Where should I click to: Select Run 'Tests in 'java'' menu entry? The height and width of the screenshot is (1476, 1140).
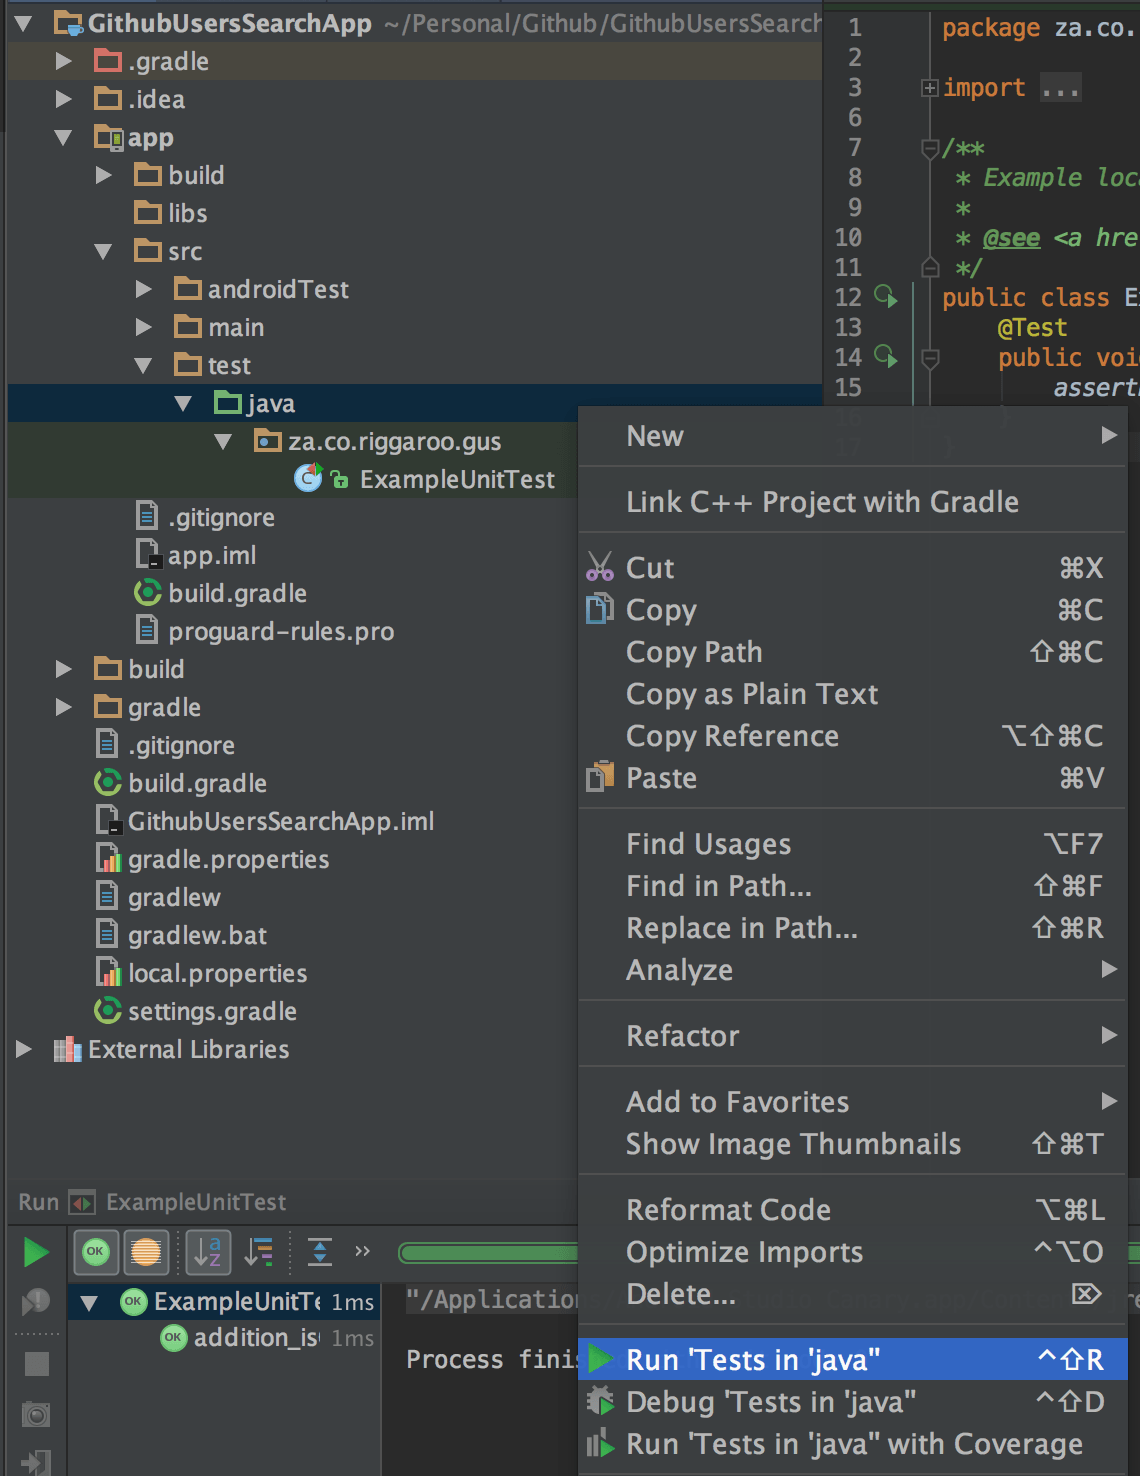click(x=753, y=1359)
